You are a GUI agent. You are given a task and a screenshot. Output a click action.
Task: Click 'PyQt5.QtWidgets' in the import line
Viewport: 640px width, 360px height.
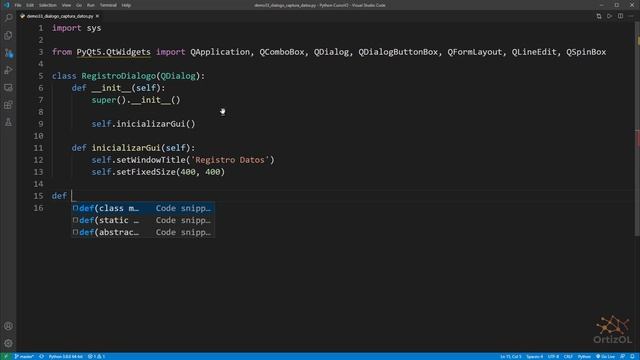113,52
